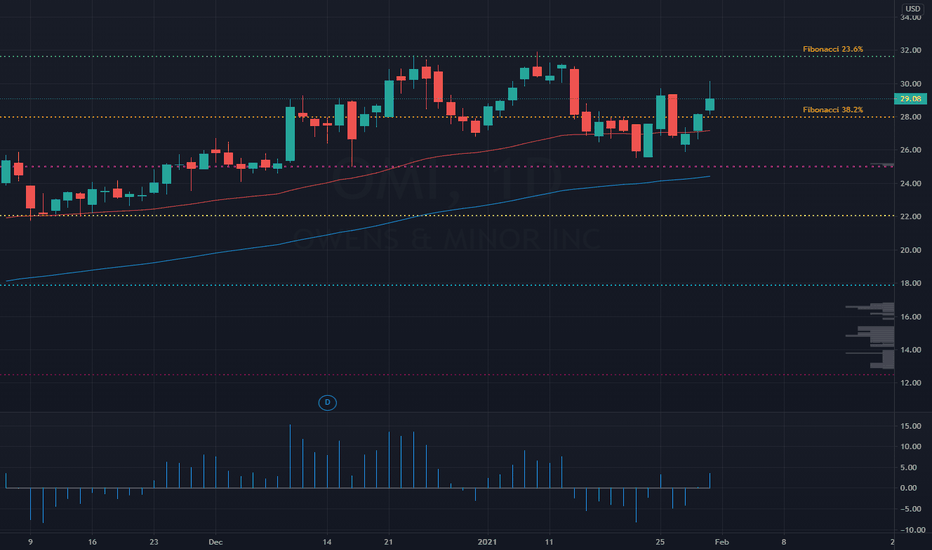Click the 18.00 price axis label
The image size is (932, 550).
911,284
